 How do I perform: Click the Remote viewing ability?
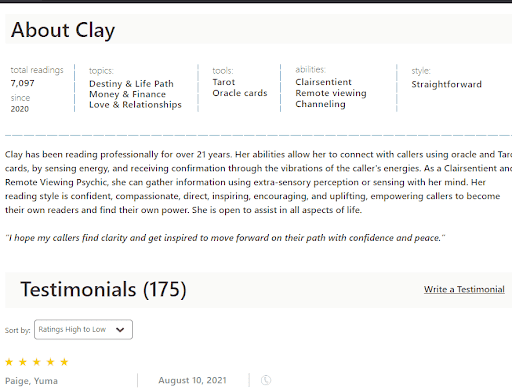pos(331,93)
